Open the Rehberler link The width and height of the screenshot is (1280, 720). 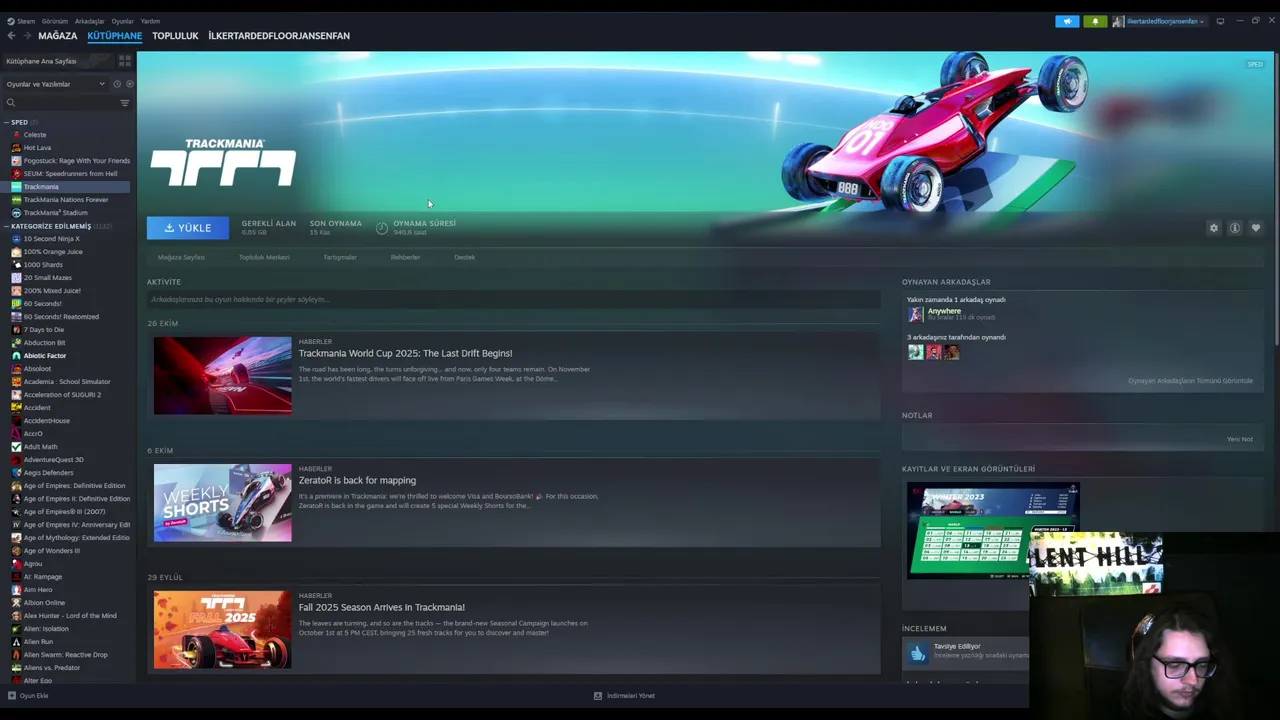(x=405, y=257)
